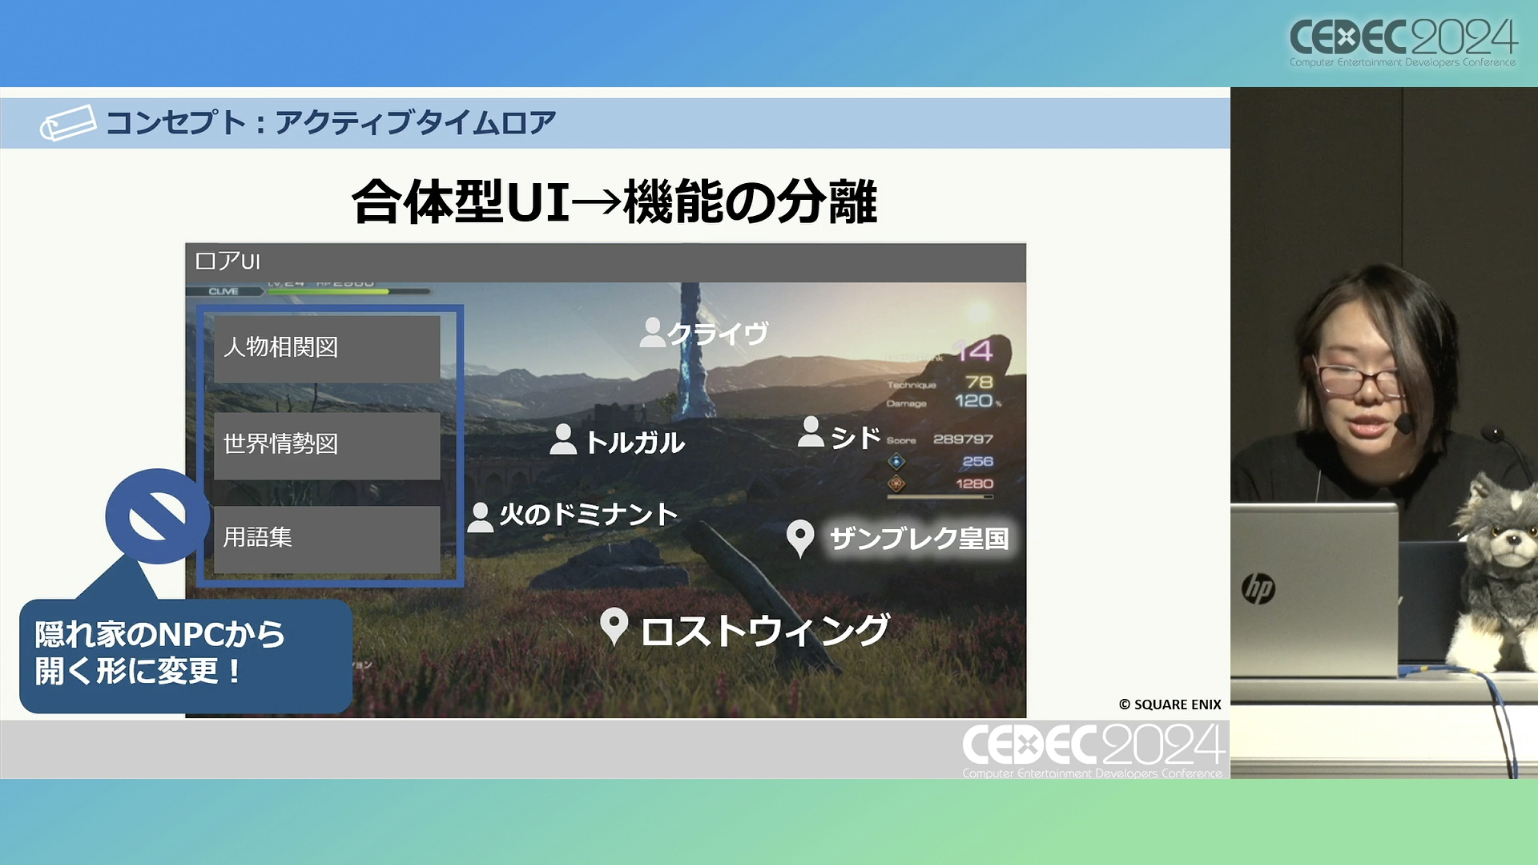Select the 火のドミナント label
Screen dimensions: 1538x865
coord(589,515)
